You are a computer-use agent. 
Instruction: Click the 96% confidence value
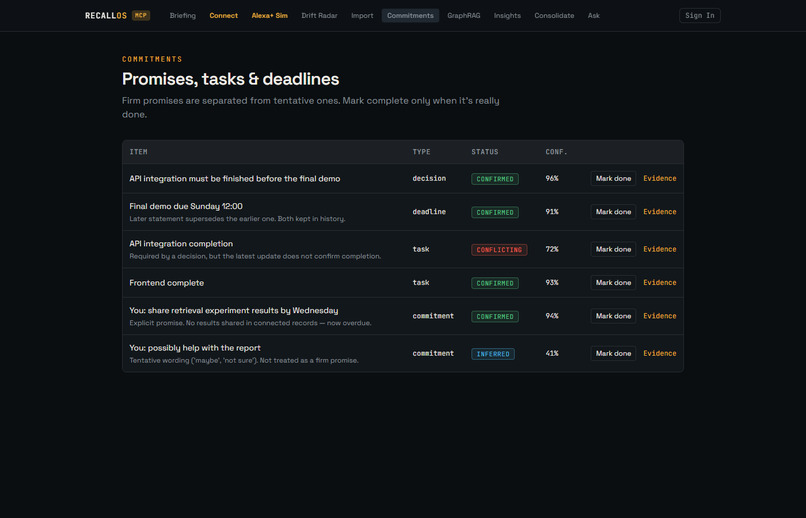[552, 178]
